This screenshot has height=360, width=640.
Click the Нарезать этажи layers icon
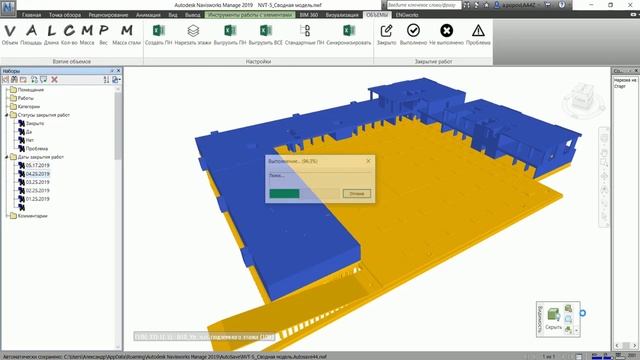point(193,31)
